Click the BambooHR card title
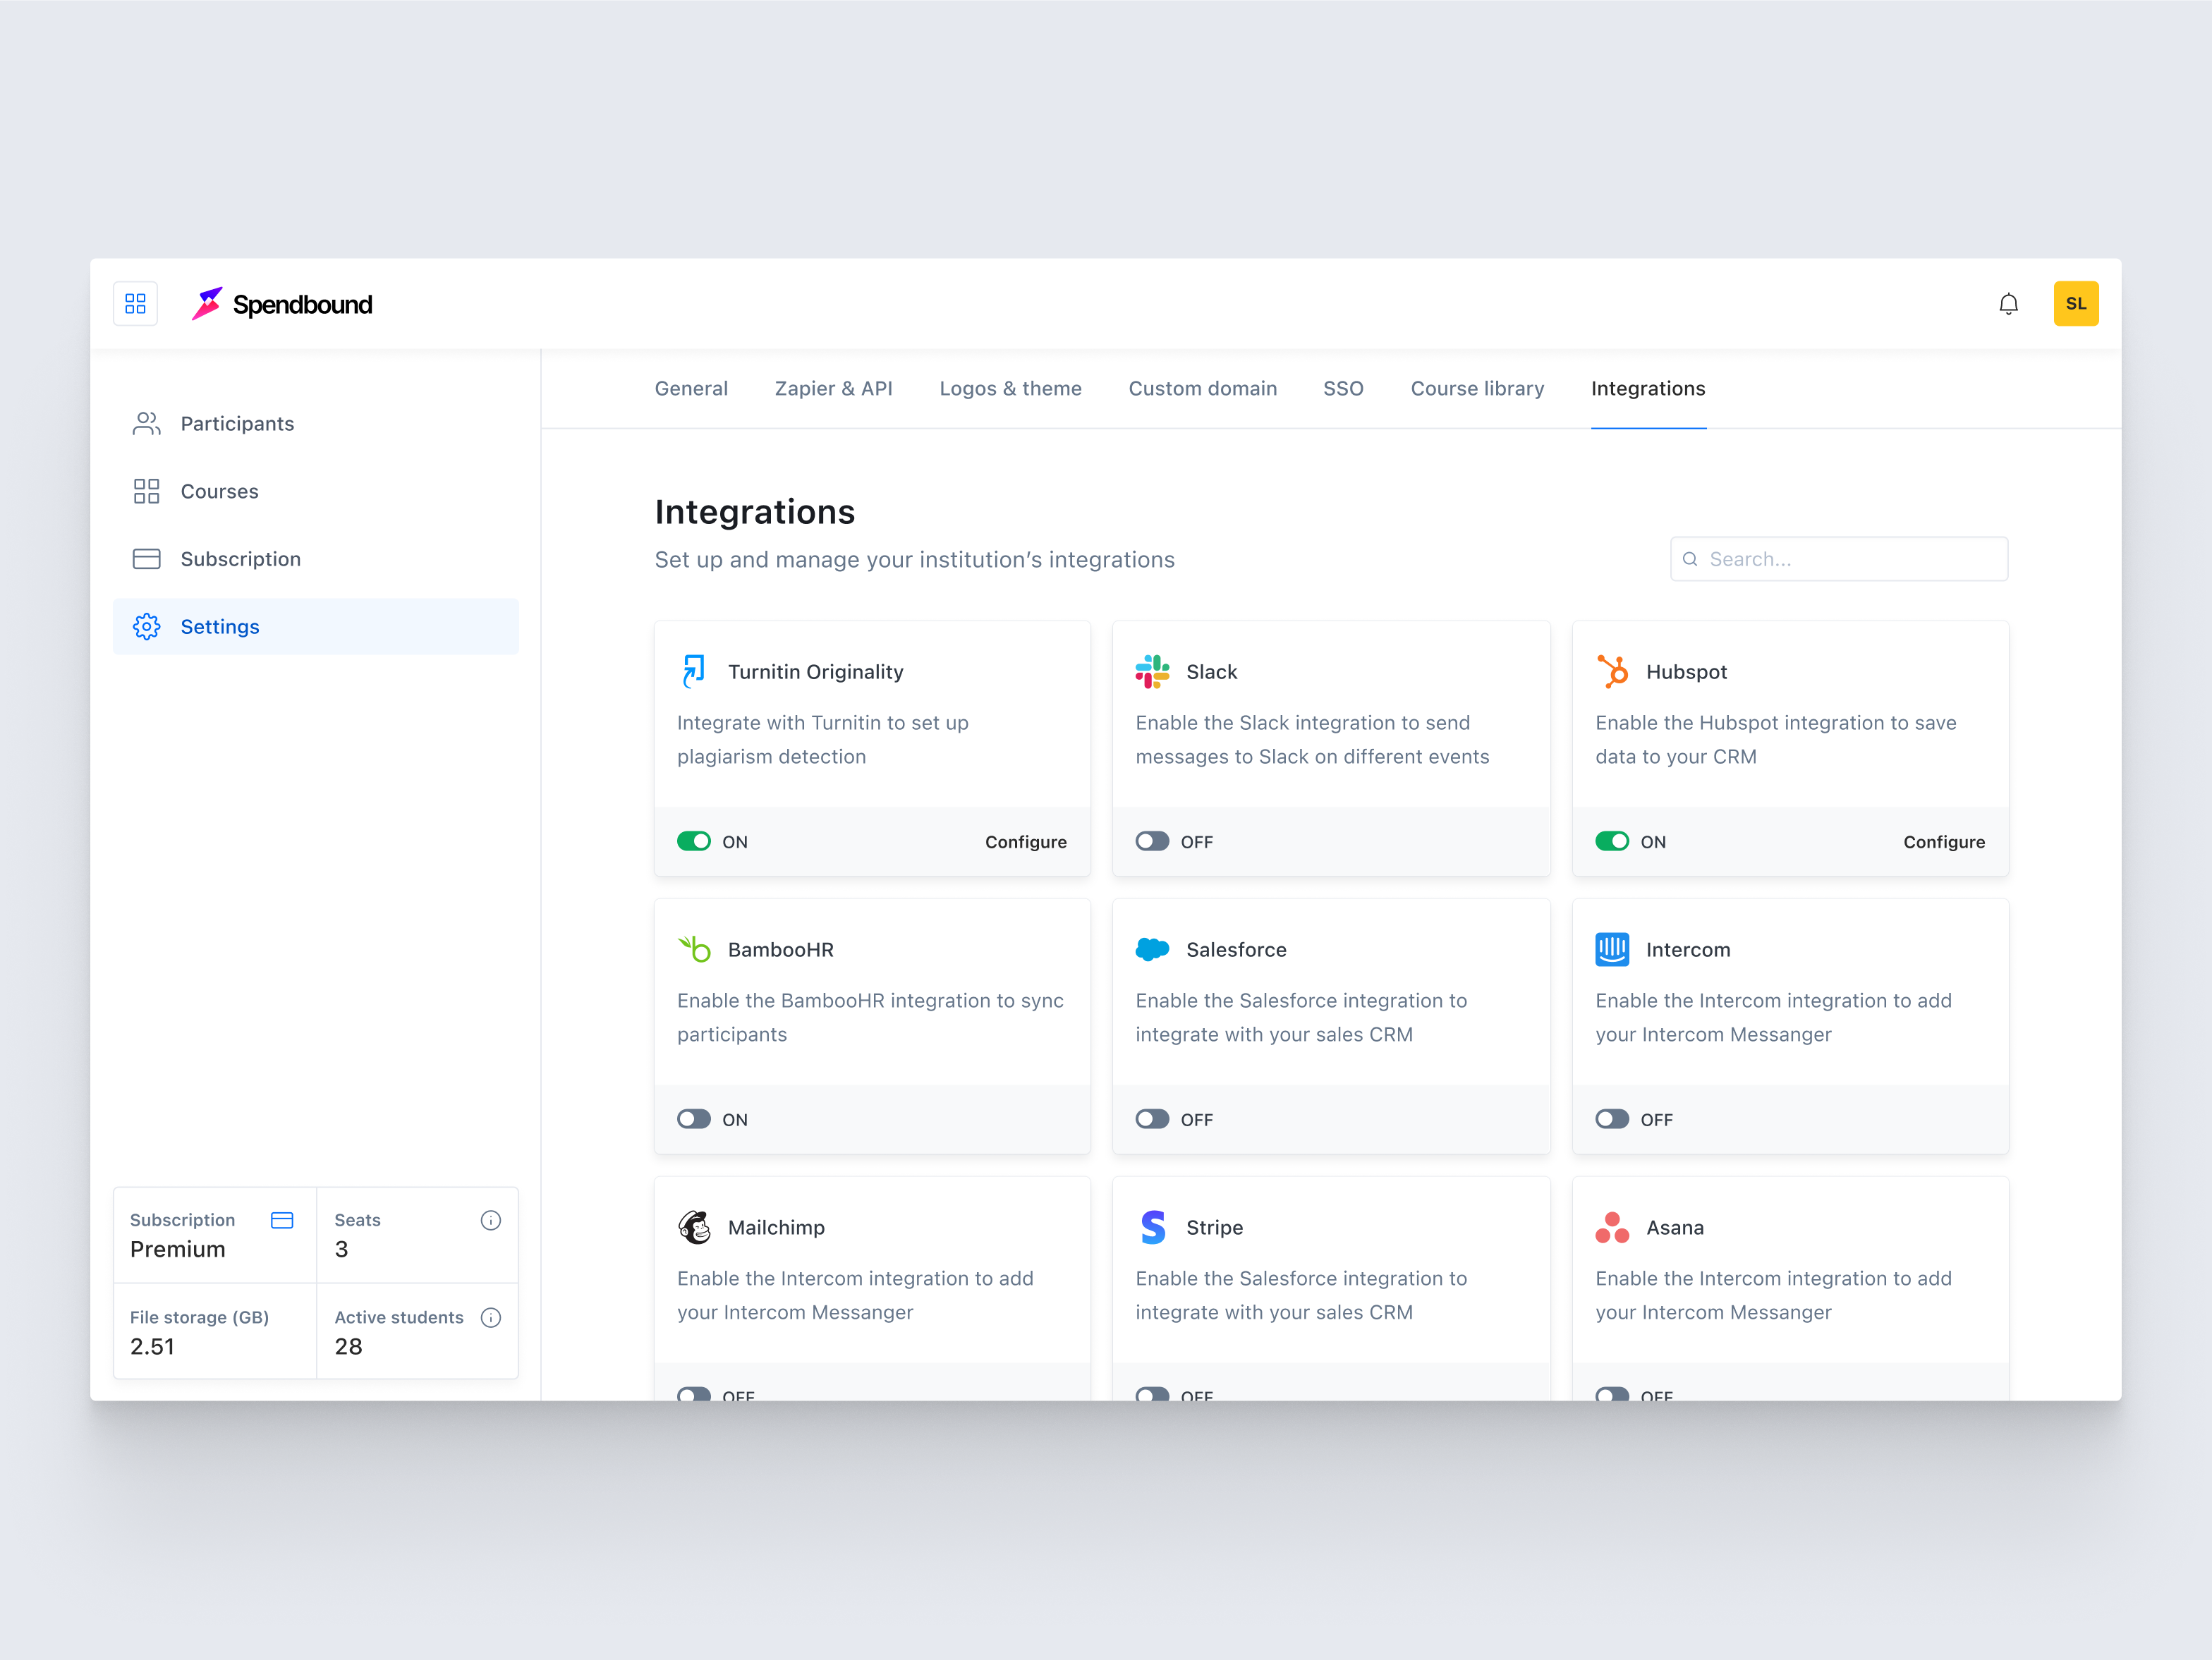This screenshot has height=1660, width=2212. [x=780, y=950]
